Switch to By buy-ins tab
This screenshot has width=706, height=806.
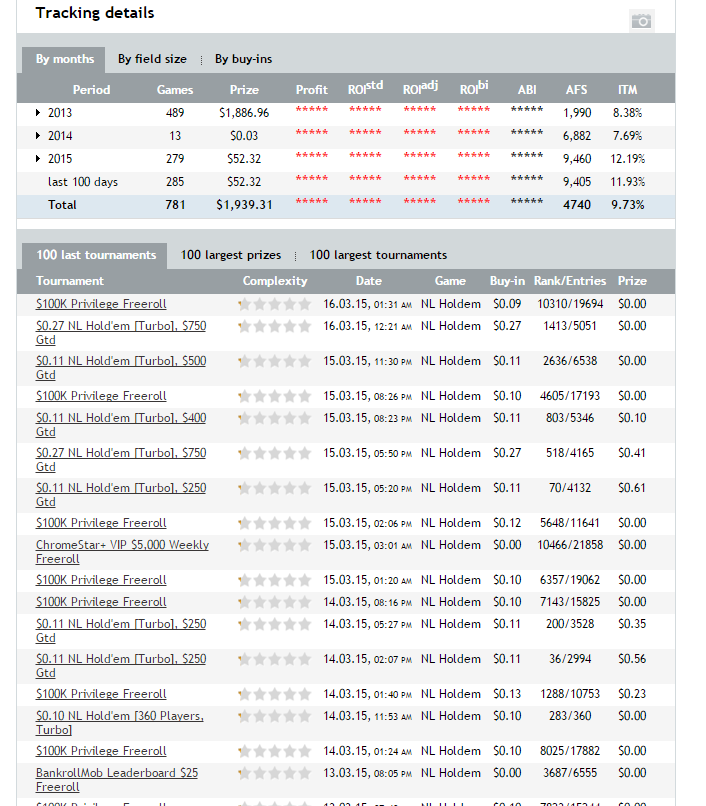coord(243,59)
